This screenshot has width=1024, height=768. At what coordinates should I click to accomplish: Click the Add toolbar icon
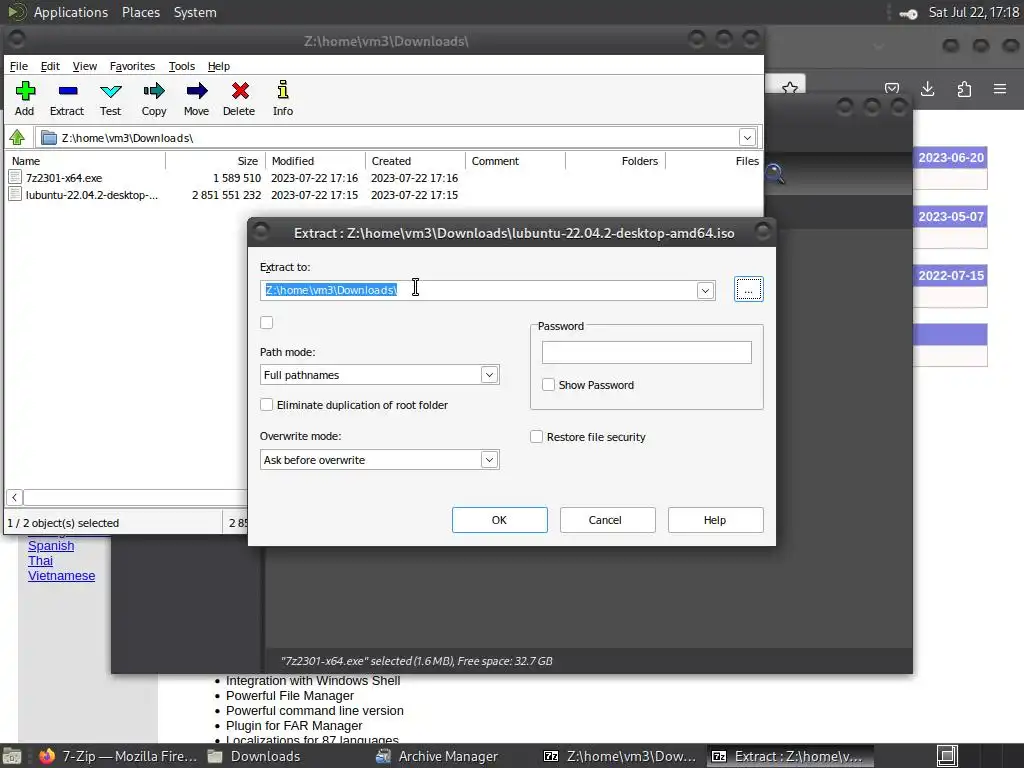(25, 91)
